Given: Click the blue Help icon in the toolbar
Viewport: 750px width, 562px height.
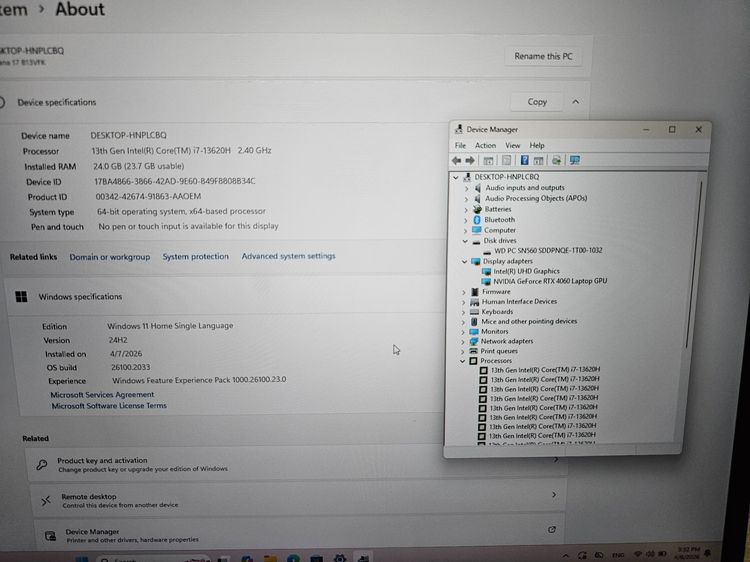Looking at the screenshot, I should click(x=522, y=160).
